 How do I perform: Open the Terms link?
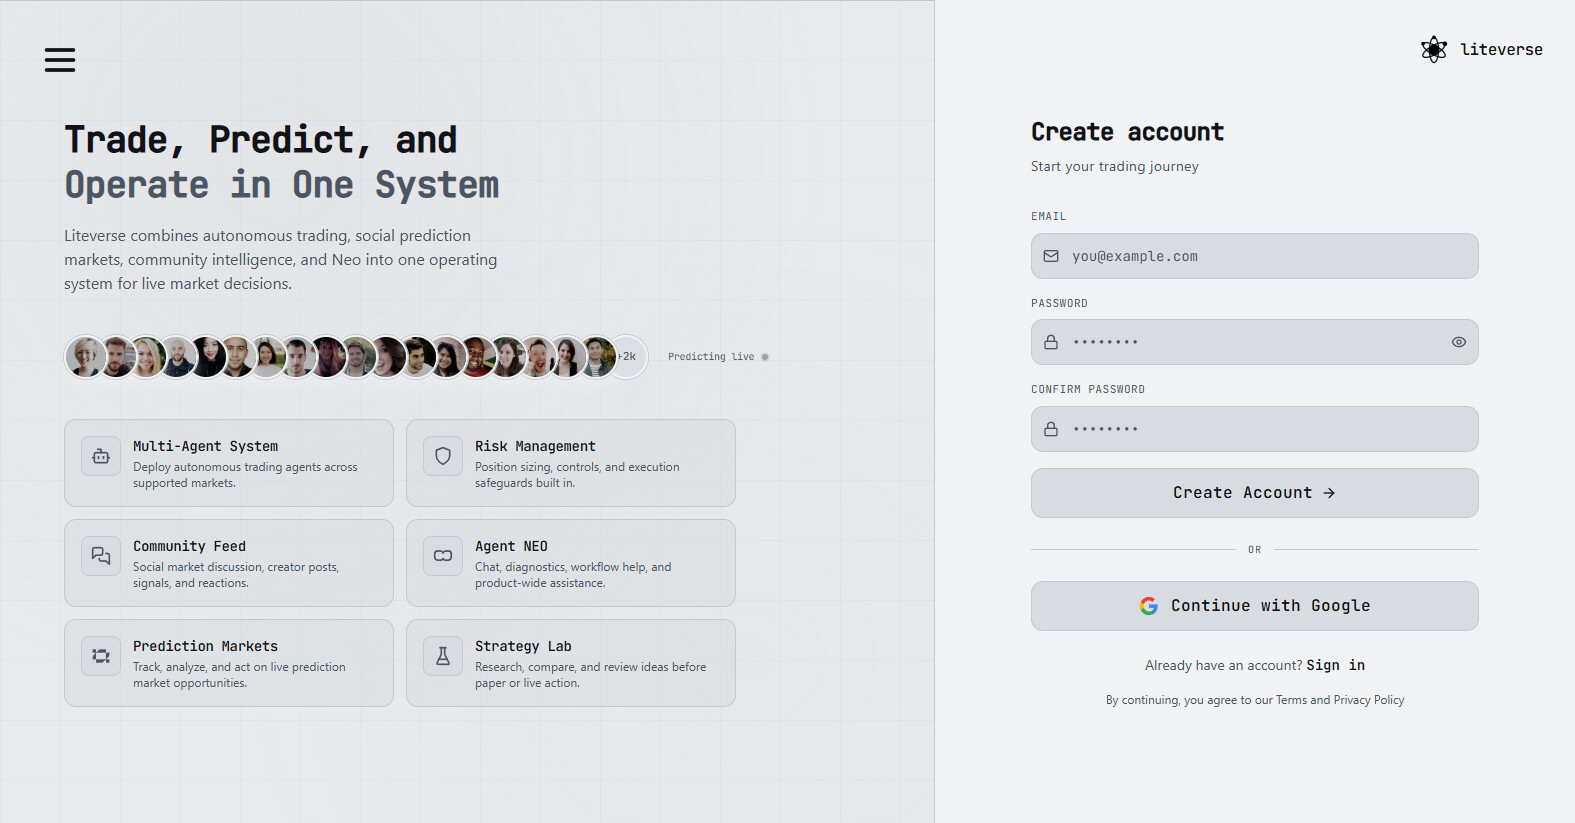[x=1291, y=700]
